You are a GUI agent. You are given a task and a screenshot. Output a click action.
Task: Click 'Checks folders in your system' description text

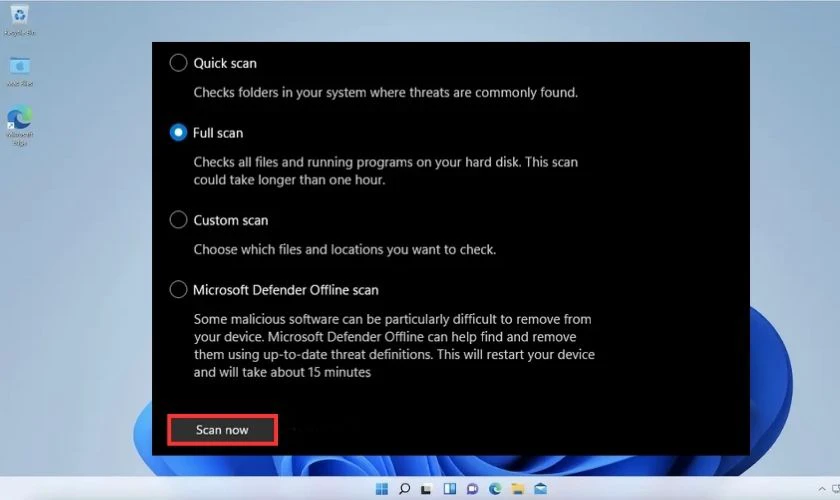click(386, 92)
